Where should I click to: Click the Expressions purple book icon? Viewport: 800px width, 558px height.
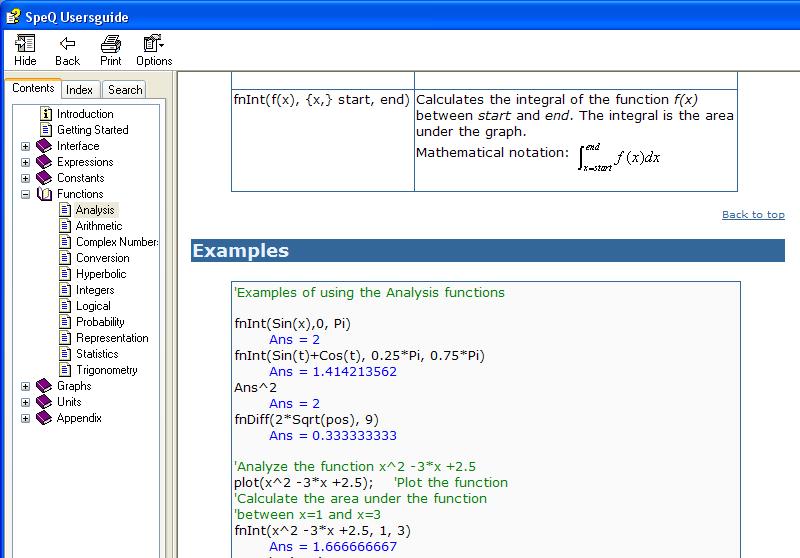pos(44,162)
